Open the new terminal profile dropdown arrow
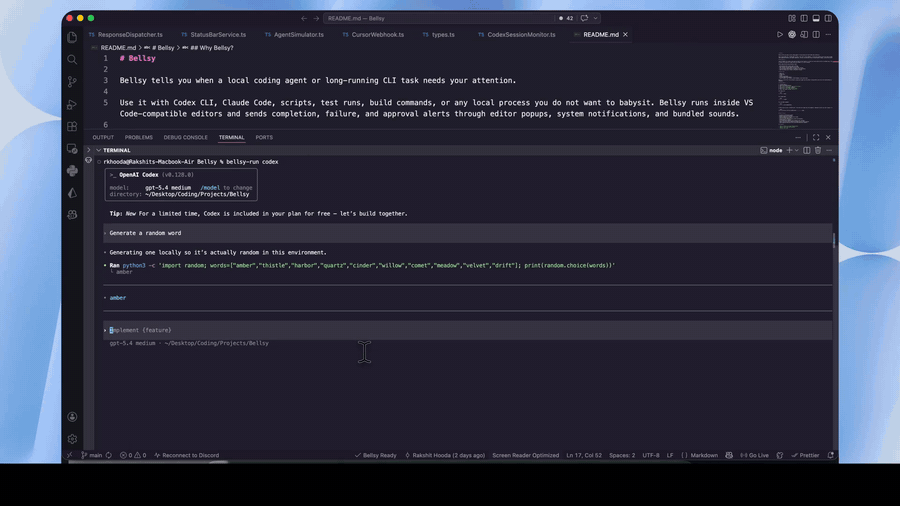This screenshot has height=506, width=900. pyautogui.click(x=797, y=150)
